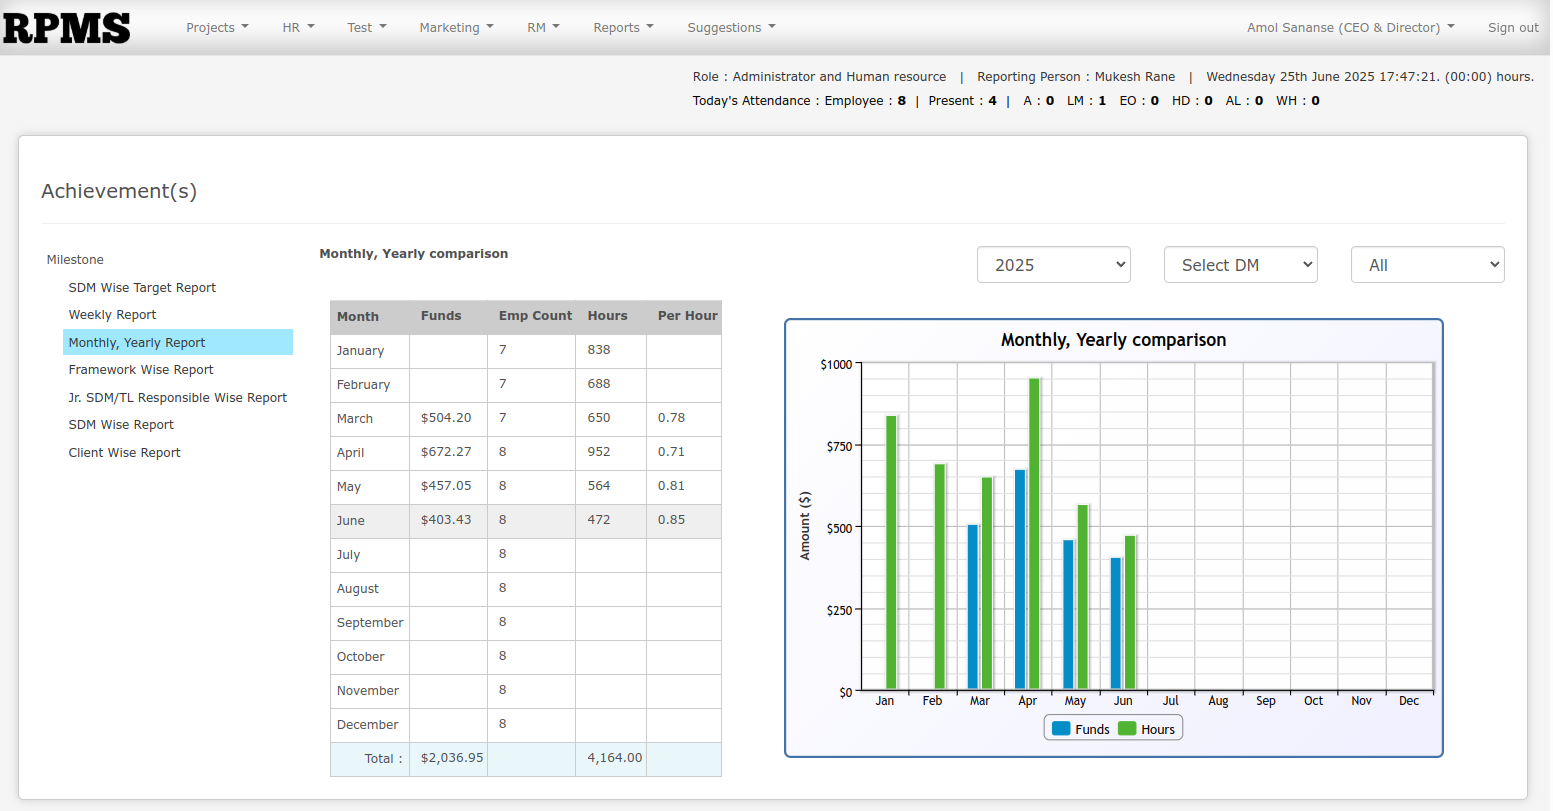Click the Per Hour column header
This screenshot has height=811, width=1553.
coord(688,316)
